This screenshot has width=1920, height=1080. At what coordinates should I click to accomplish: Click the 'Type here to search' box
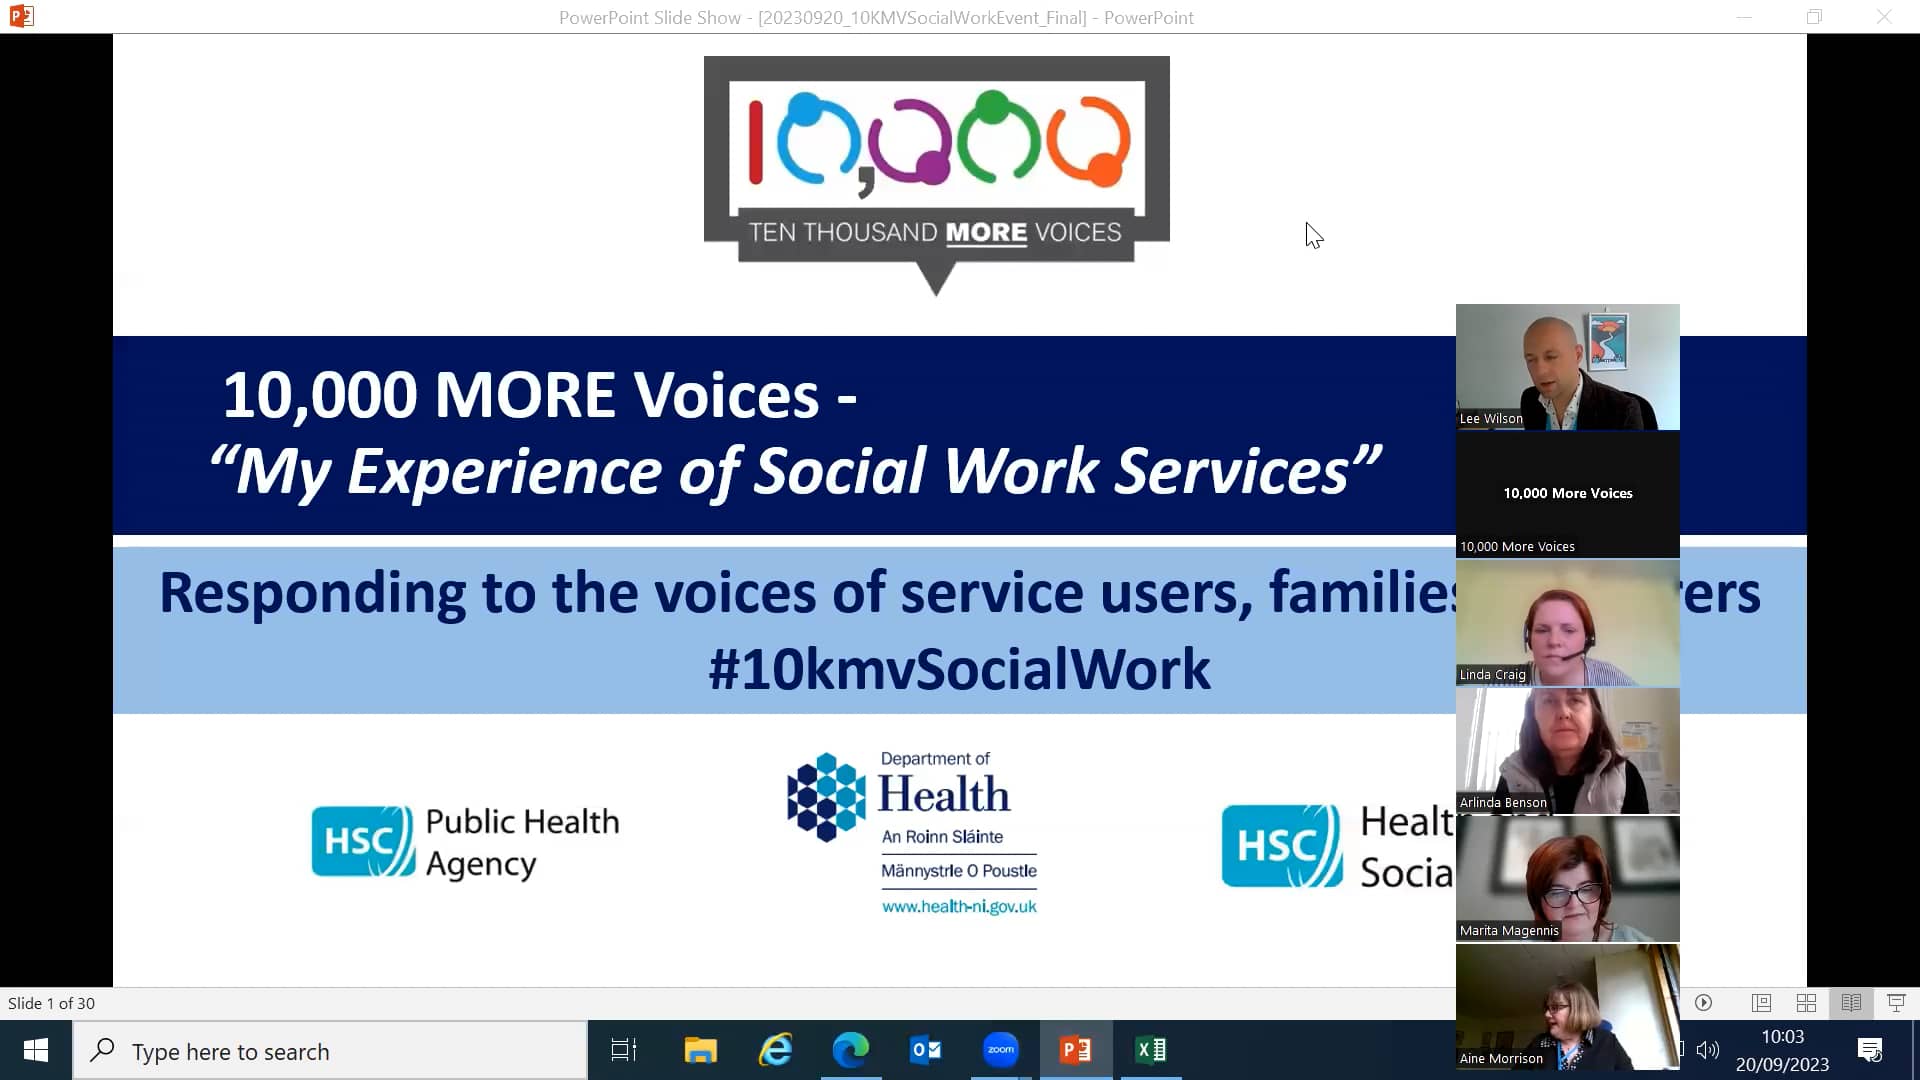pos(330,1051)
